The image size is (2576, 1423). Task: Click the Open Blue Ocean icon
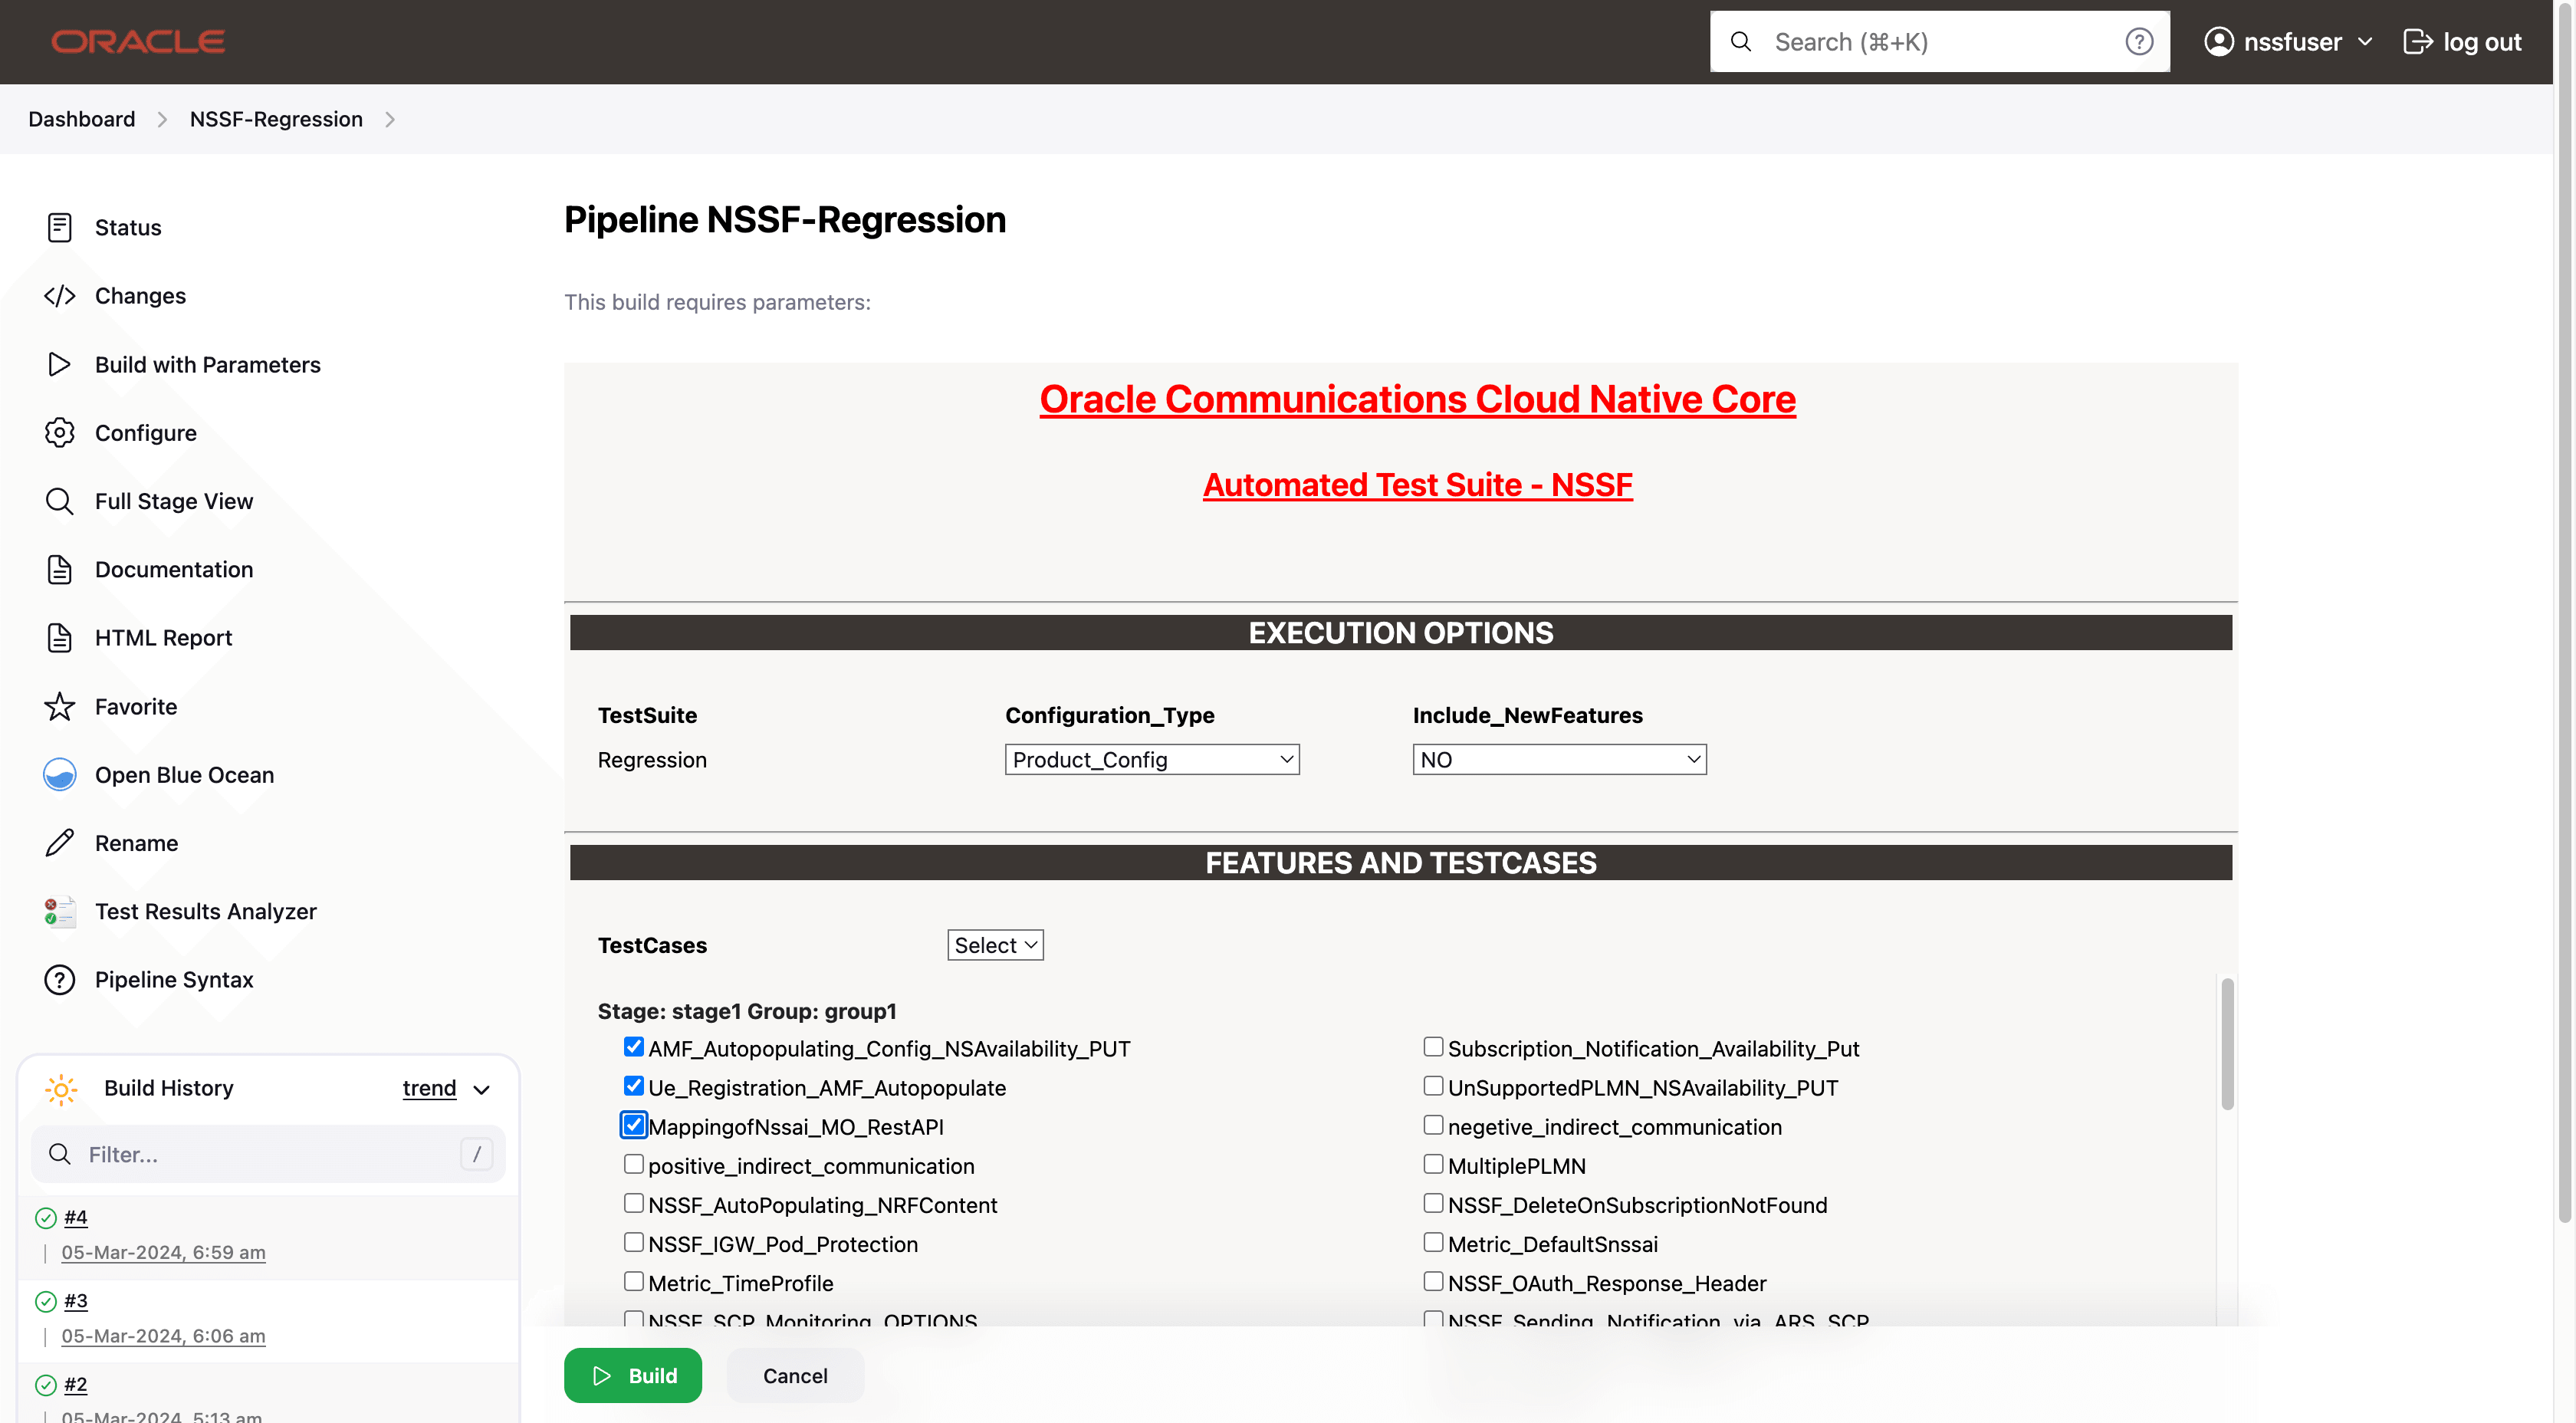[x=59, y=774]
